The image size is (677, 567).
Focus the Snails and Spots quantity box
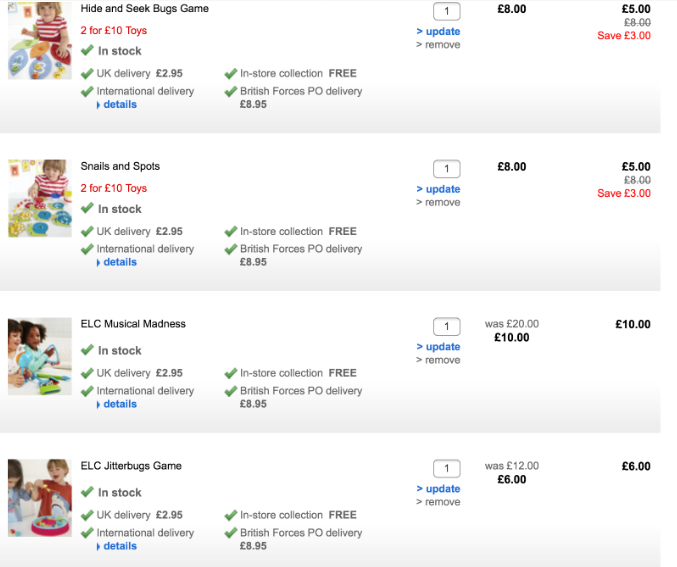pyautogui.click(x=446, y=169)
